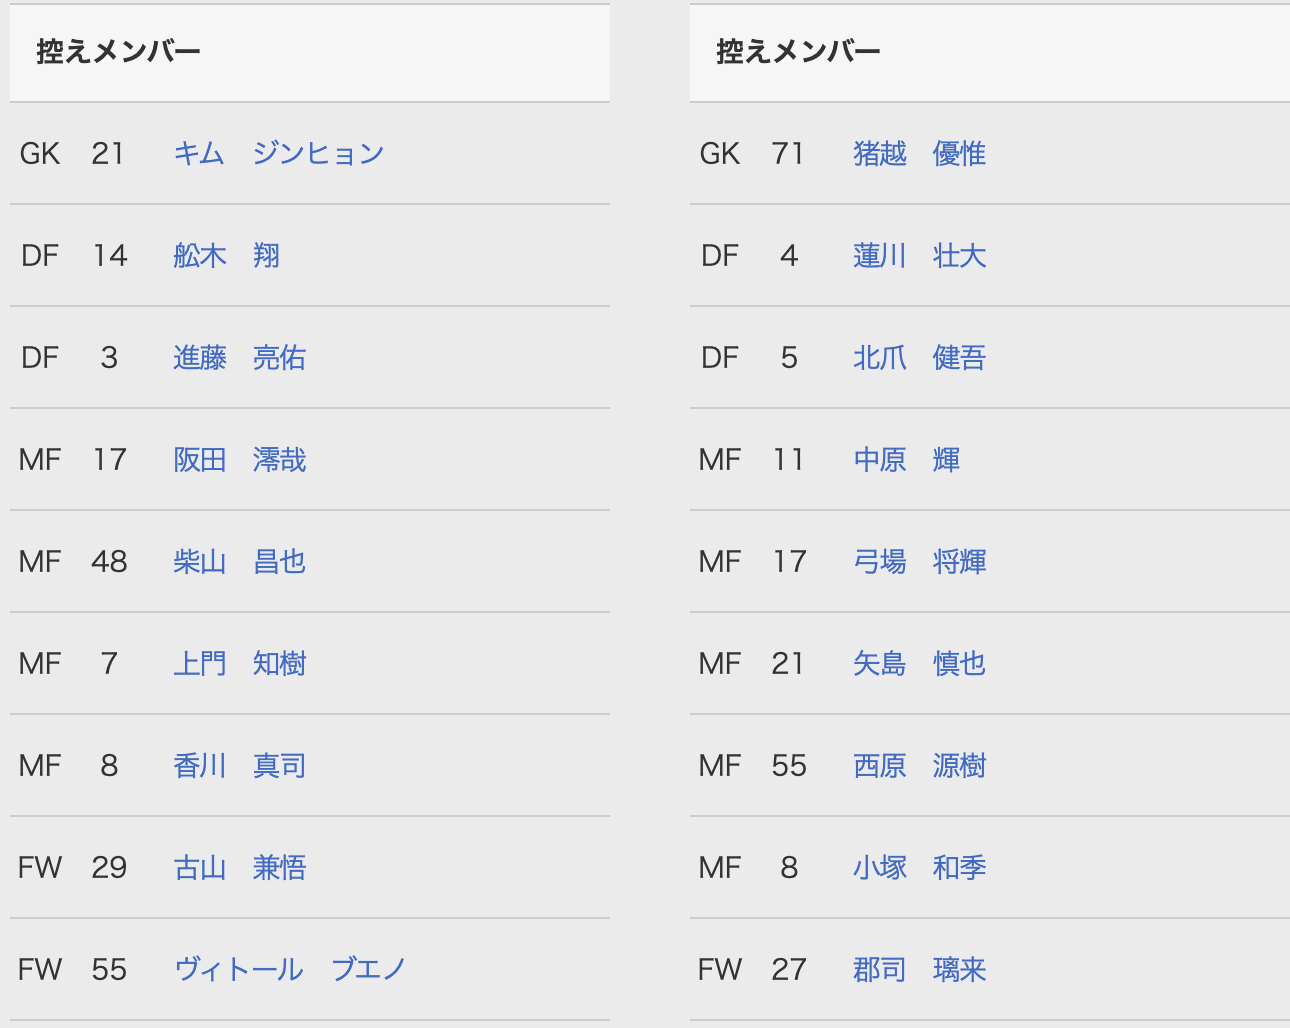1290x1028 pixels.
Task: Open defender 蓮川 壮大 profile
Action: point(919,255)
